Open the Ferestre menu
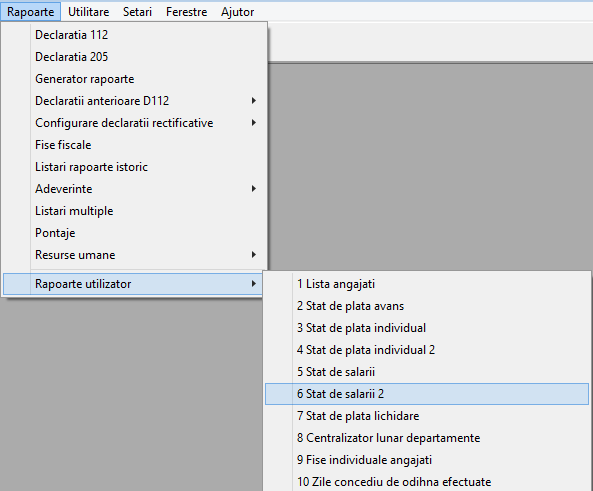The width and height of the screenshot is (593, 491). tap(186, 12)
